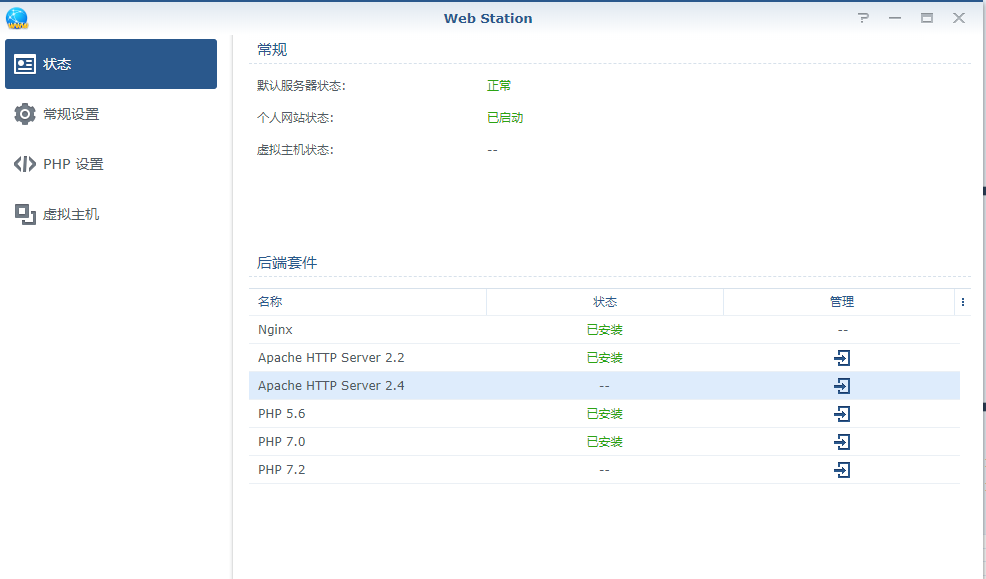Screen dimensions: 986x579
Task: Select the Apache HTTP Server 2.2 name cell
Action: pos(331,358)
